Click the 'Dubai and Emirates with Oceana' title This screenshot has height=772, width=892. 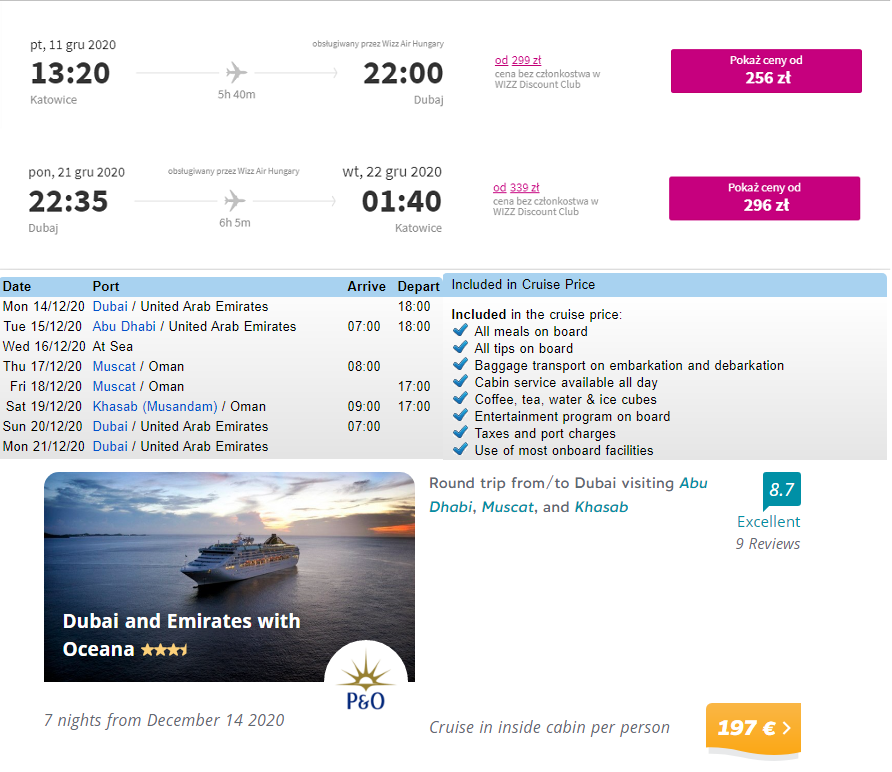pyautogui.click(x=181, y=635)
